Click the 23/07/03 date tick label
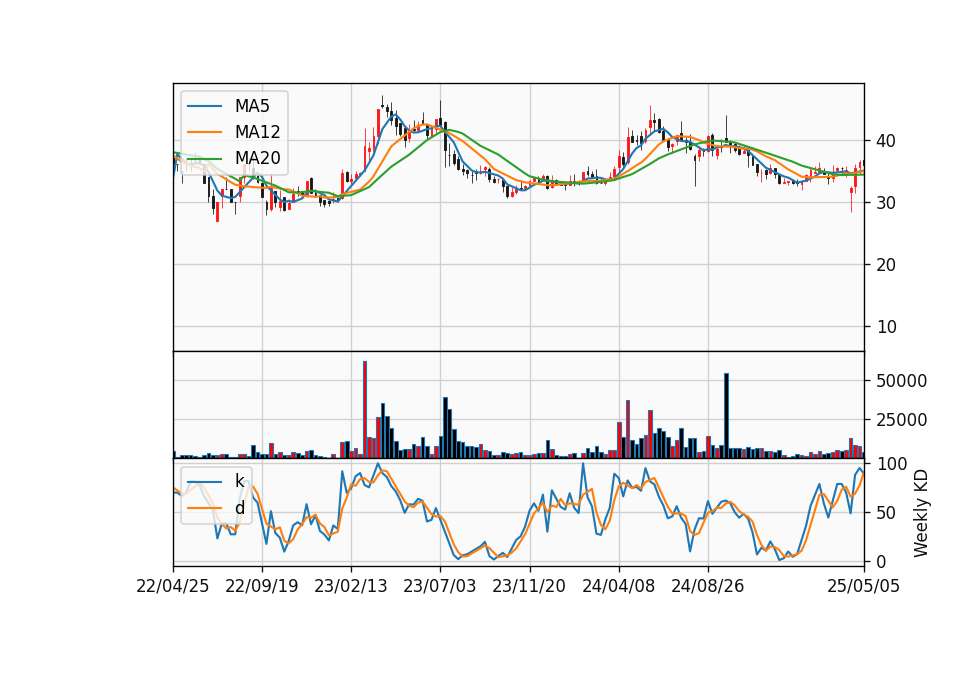Image resolution: width=960 pixels, height=690 pixels. (x=440, y=586)
